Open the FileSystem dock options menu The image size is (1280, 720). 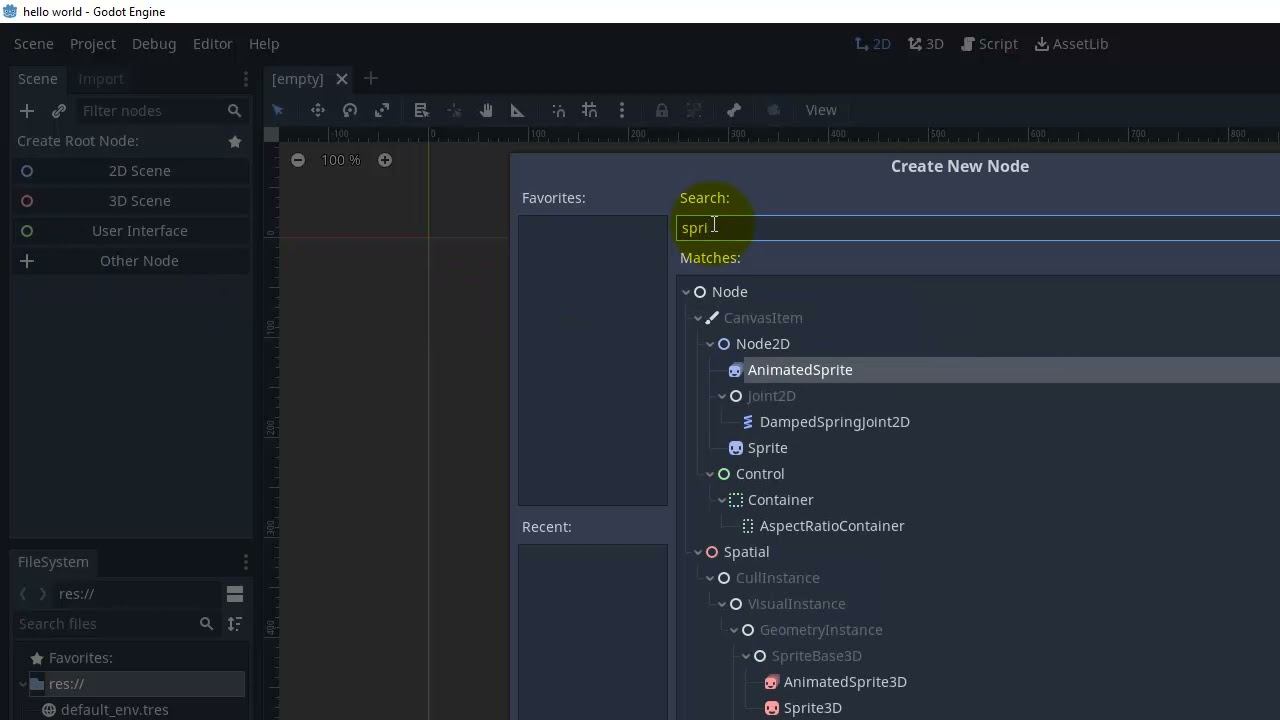245,562
